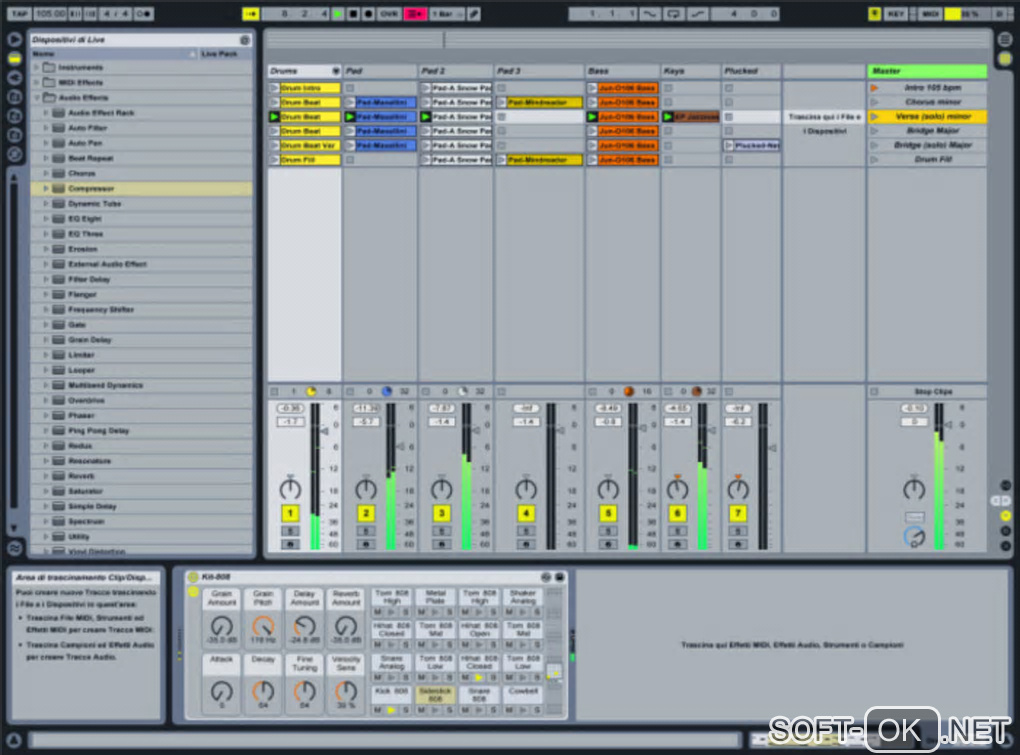Launch the Intro 105 bpm scene
This screenshot has height=755, width=1020.
point(875,88)
